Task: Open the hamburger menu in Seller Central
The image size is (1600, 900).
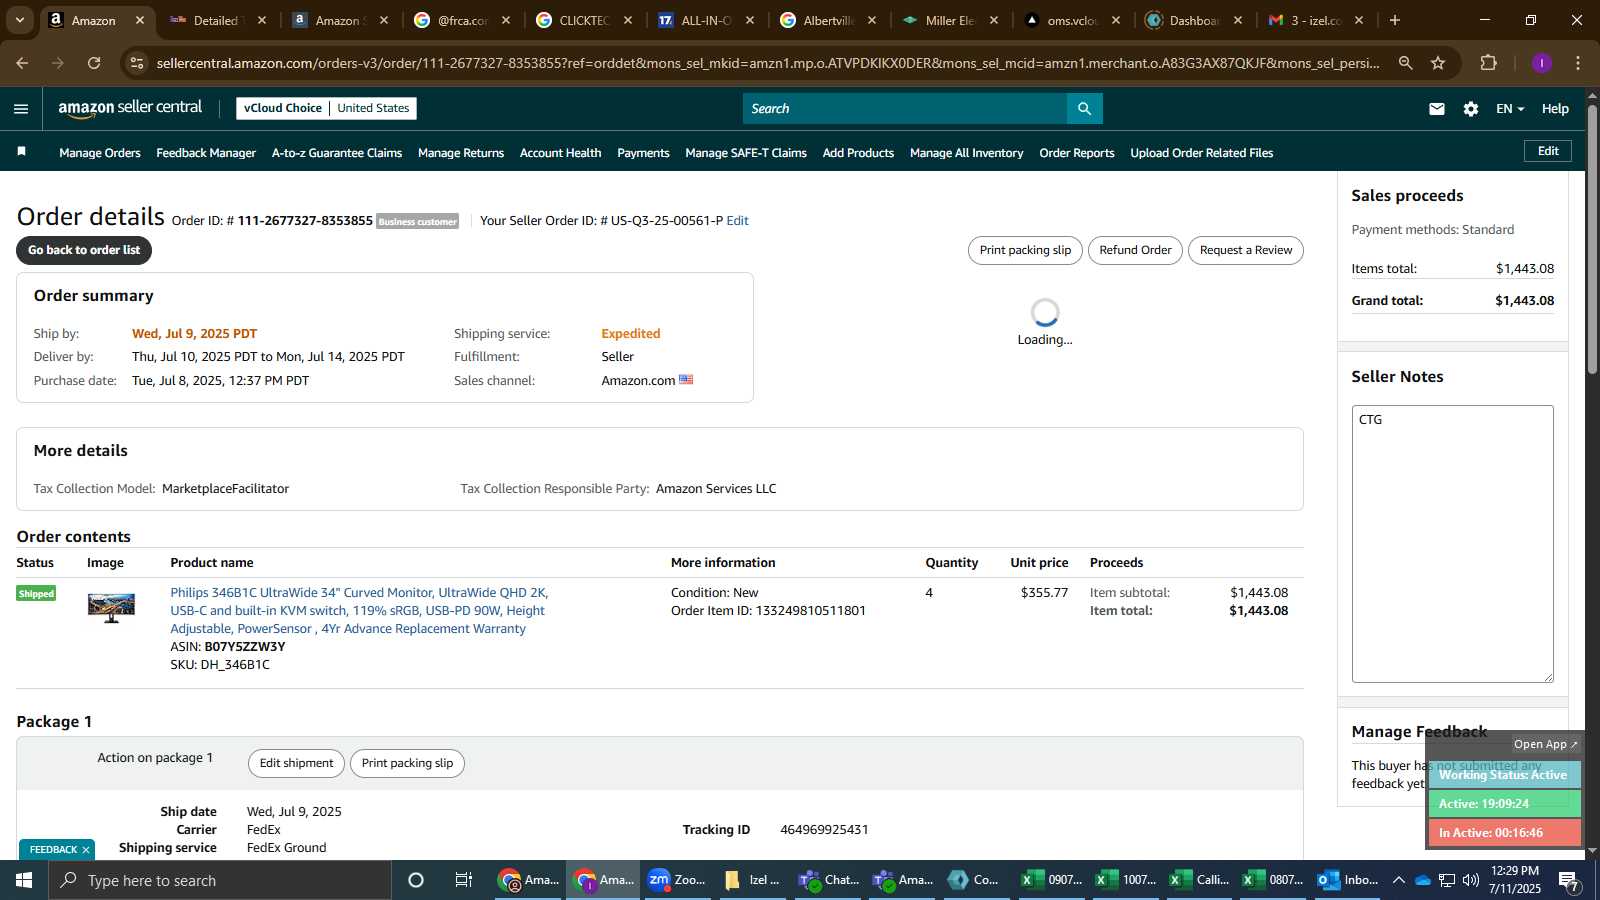Action: pos(21,109)
